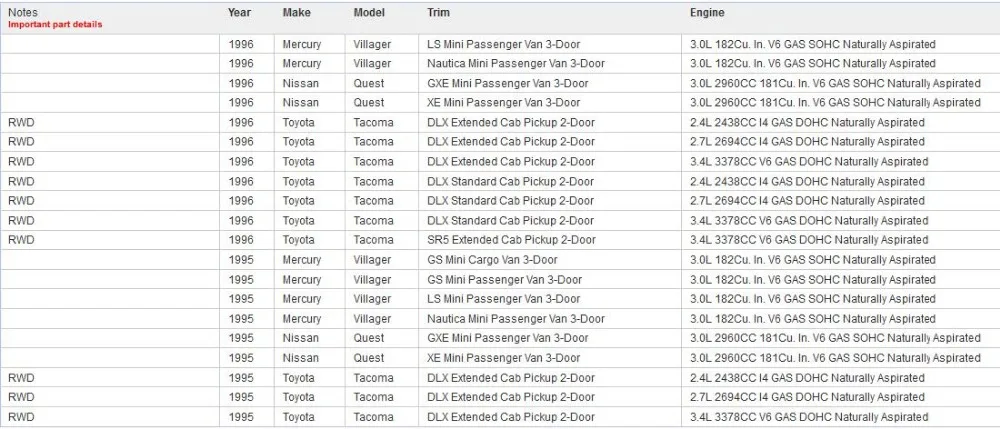Click the Tacoma model cell in the SR5 row
The image size is (1000, 429).
pyautogui.click(x=373, y=240)
